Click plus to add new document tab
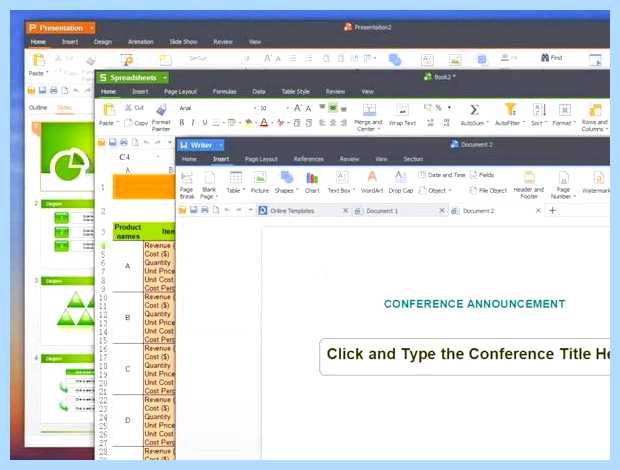Image resolution: width=620 pixels, height=470 pixels. click(x=553, y=210)
